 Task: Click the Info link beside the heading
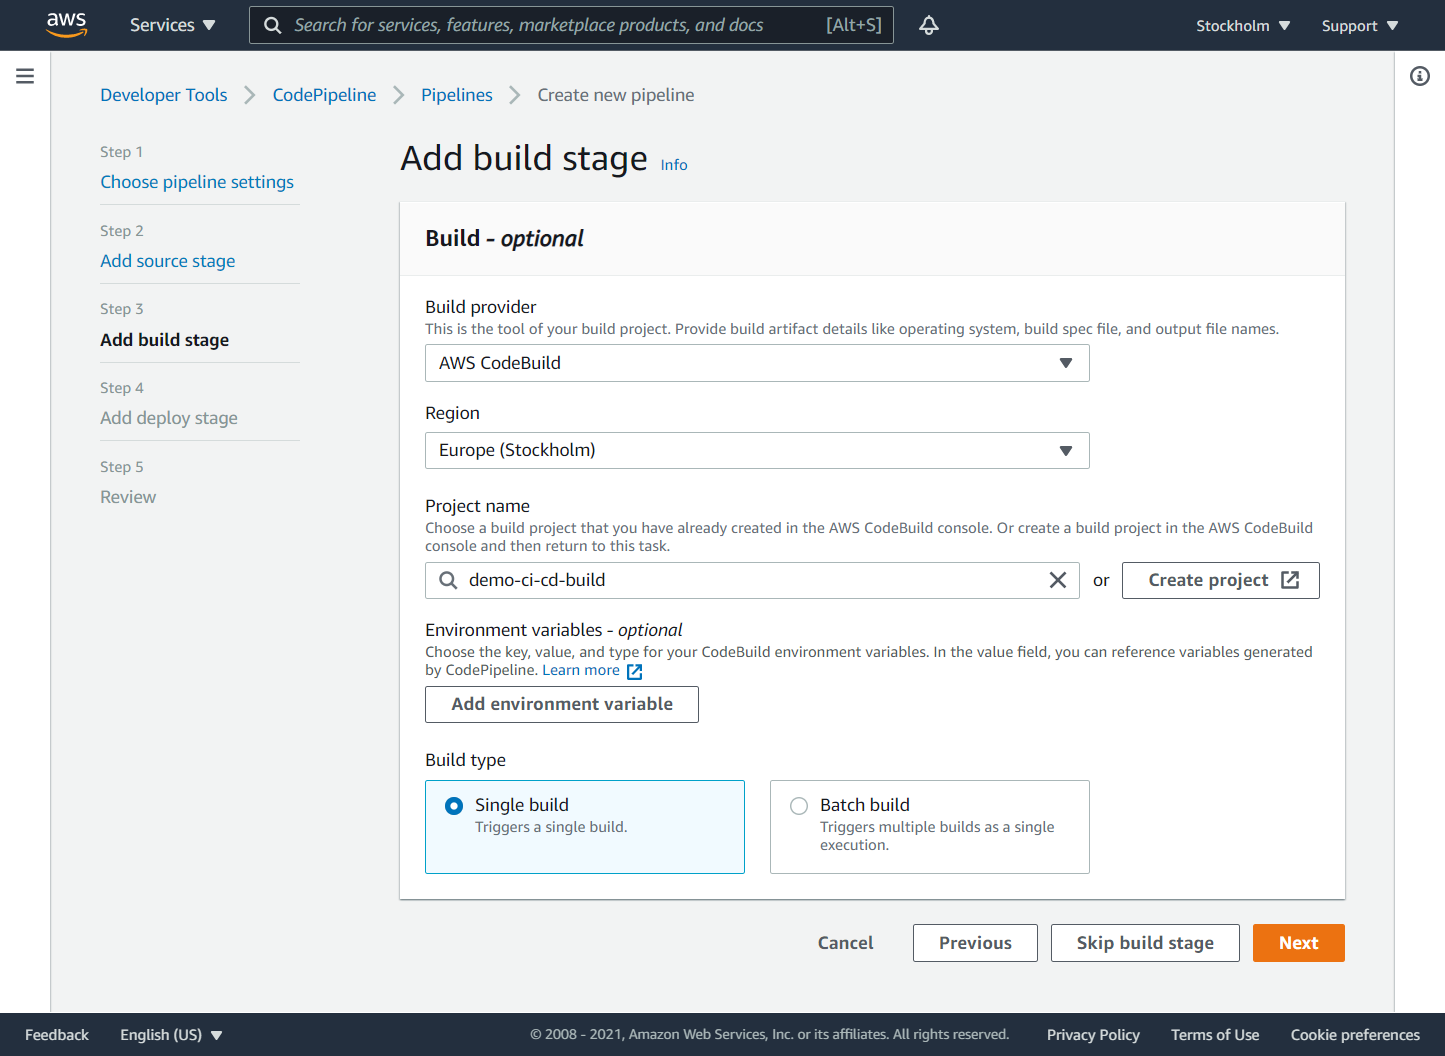[674, 165]
